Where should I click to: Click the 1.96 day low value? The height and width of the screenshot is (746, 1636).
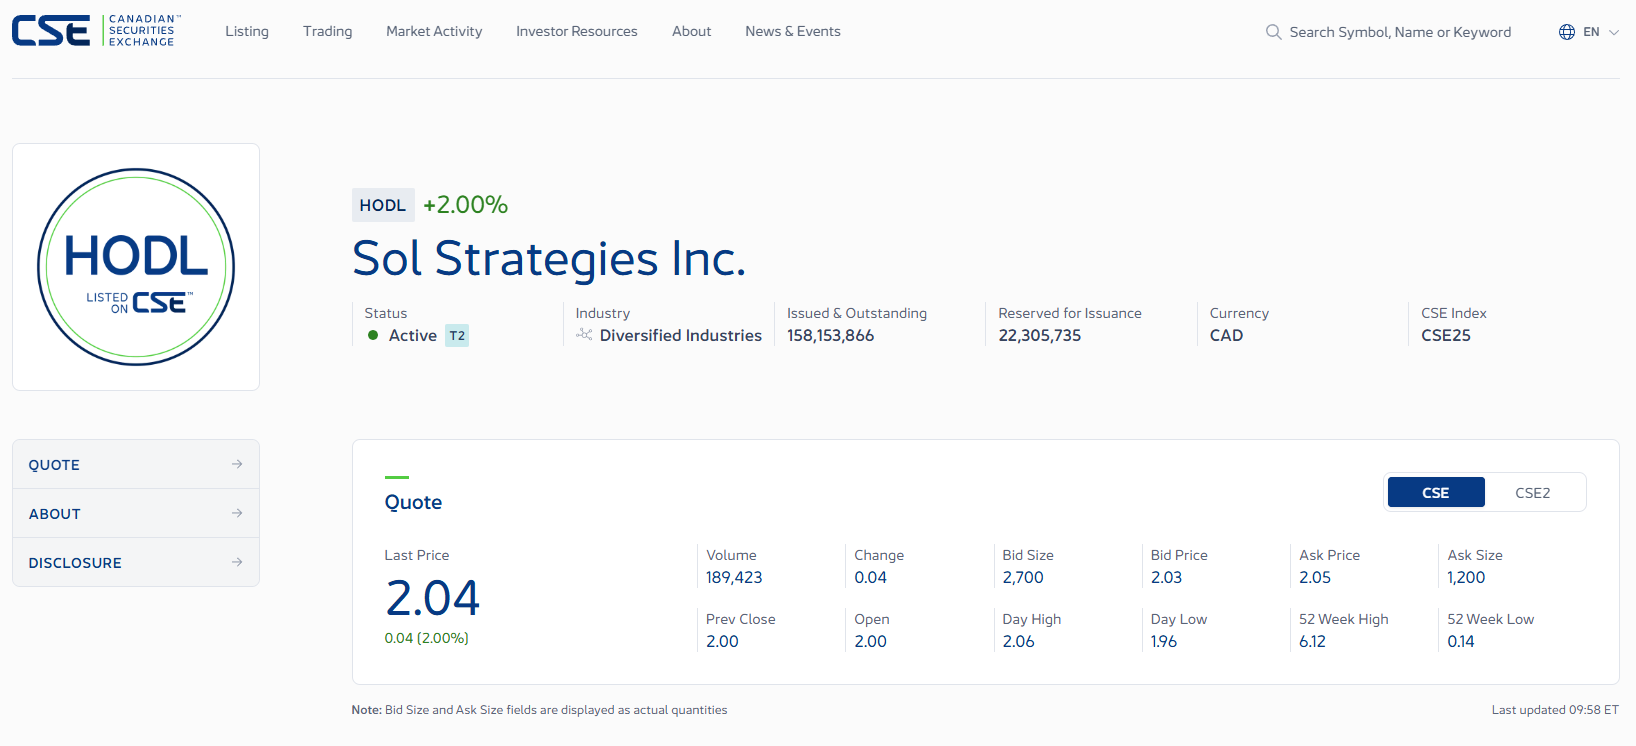[1164, 641]
